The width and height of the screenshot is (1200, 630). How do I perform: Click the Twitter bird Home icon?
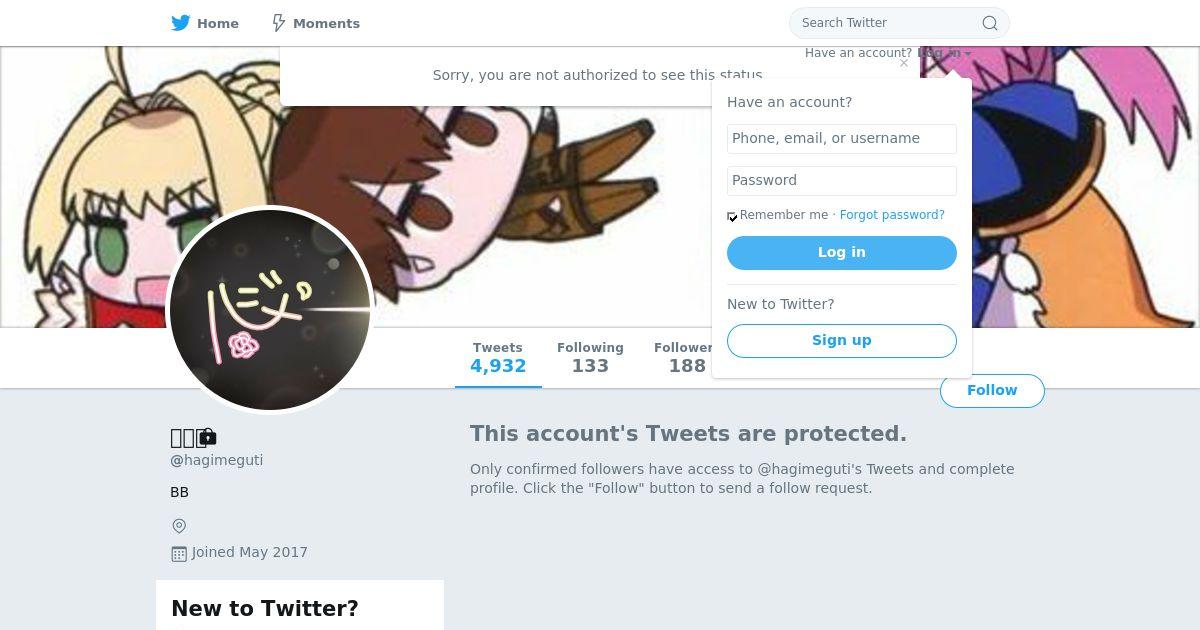(181, 23)
